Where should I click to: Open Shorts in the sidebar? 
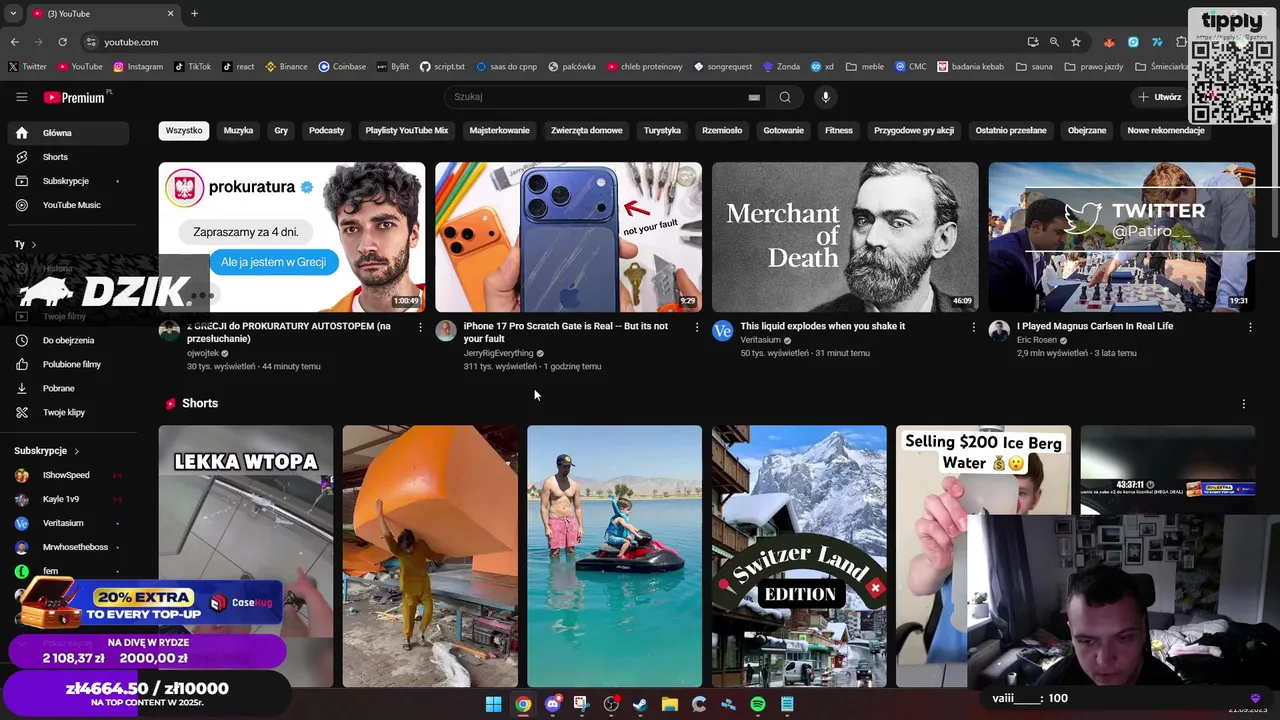point(68,157)
